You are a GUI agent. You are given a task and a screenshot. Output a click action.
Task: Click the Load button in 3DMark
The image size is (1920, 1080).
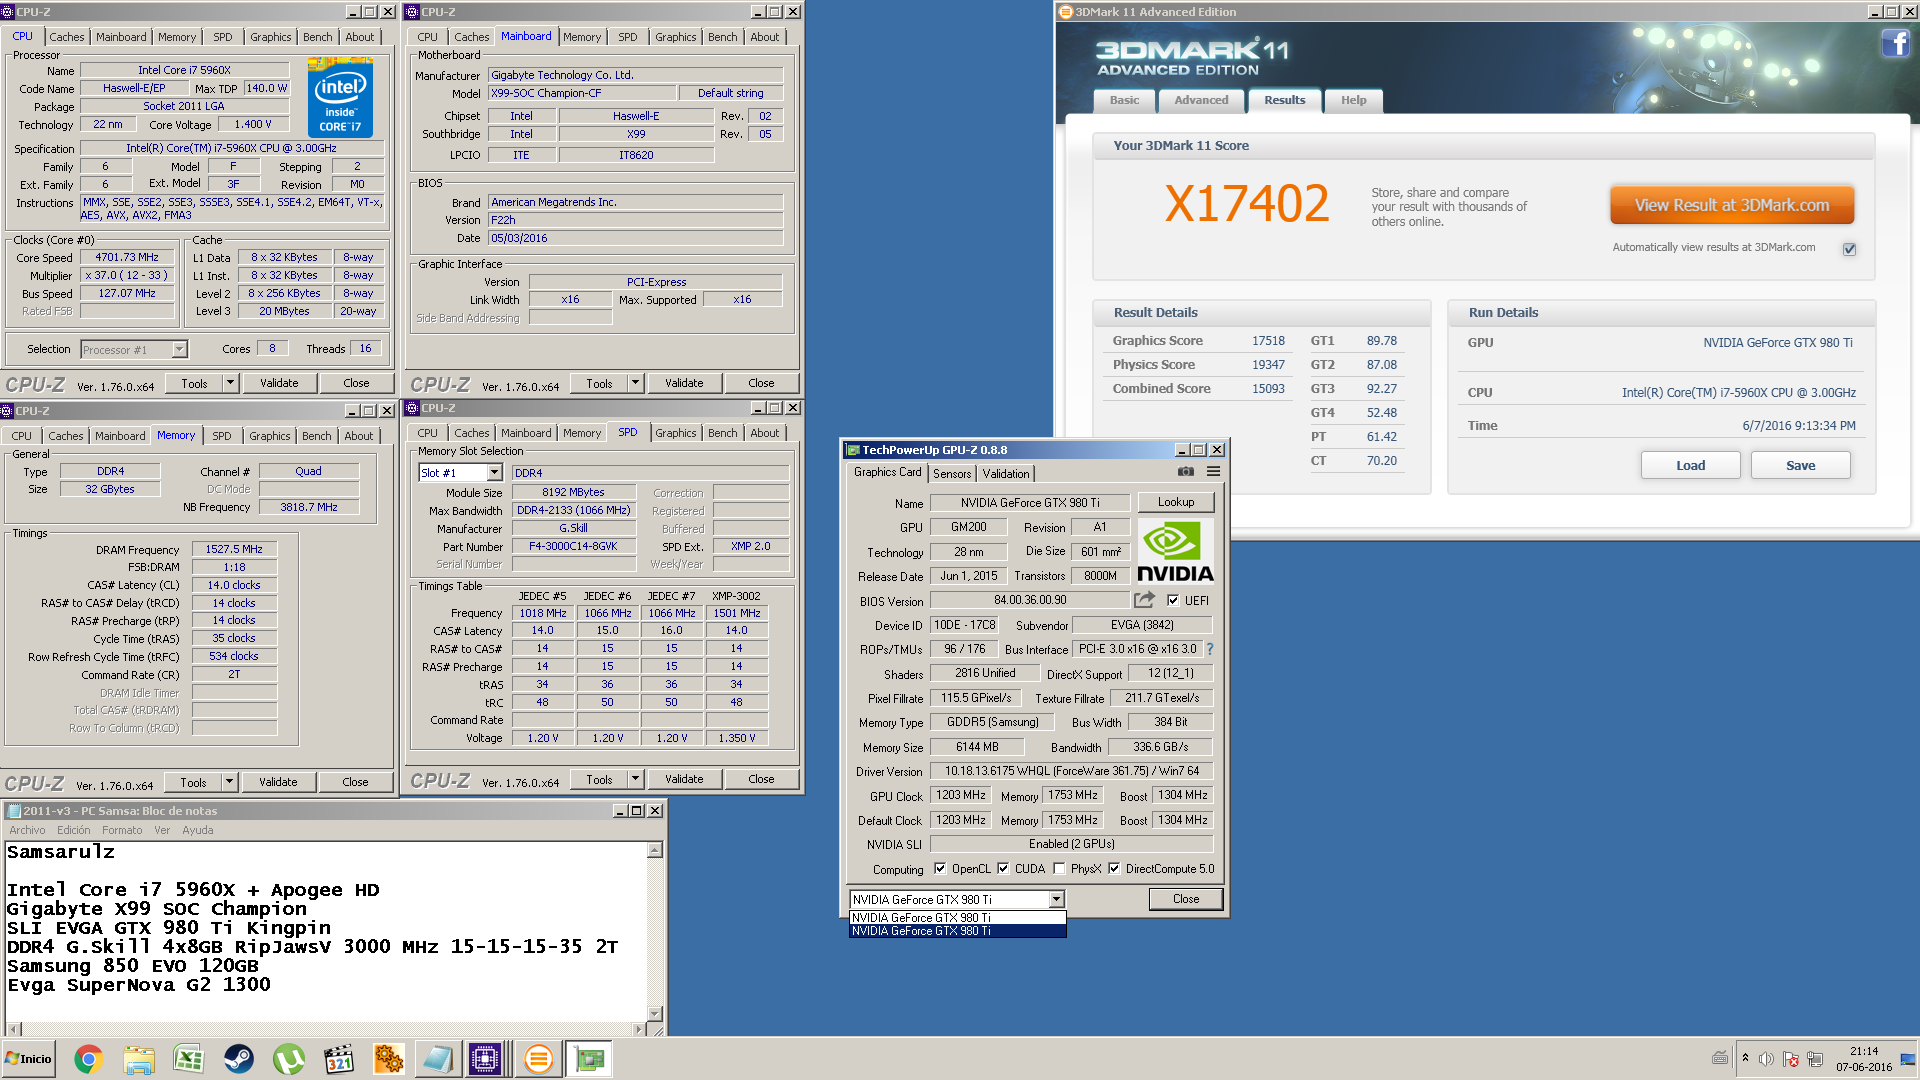[1690, 465]
